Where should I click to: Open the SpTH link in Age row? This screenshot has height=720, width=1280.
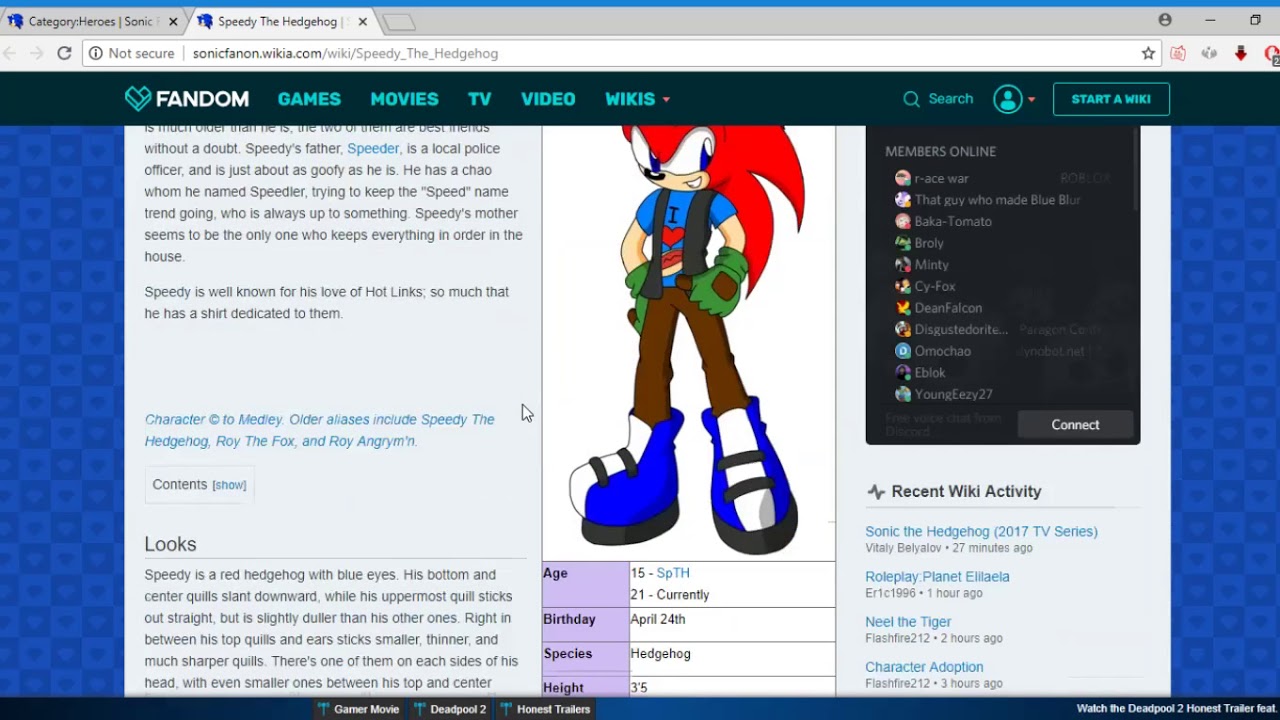point(673,573)
